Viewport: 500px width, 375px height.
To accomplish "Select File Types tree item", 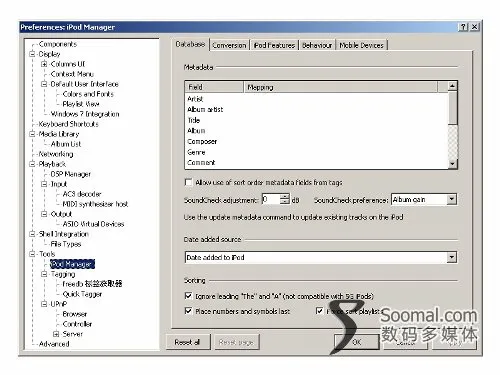I will tap(66, 244).
